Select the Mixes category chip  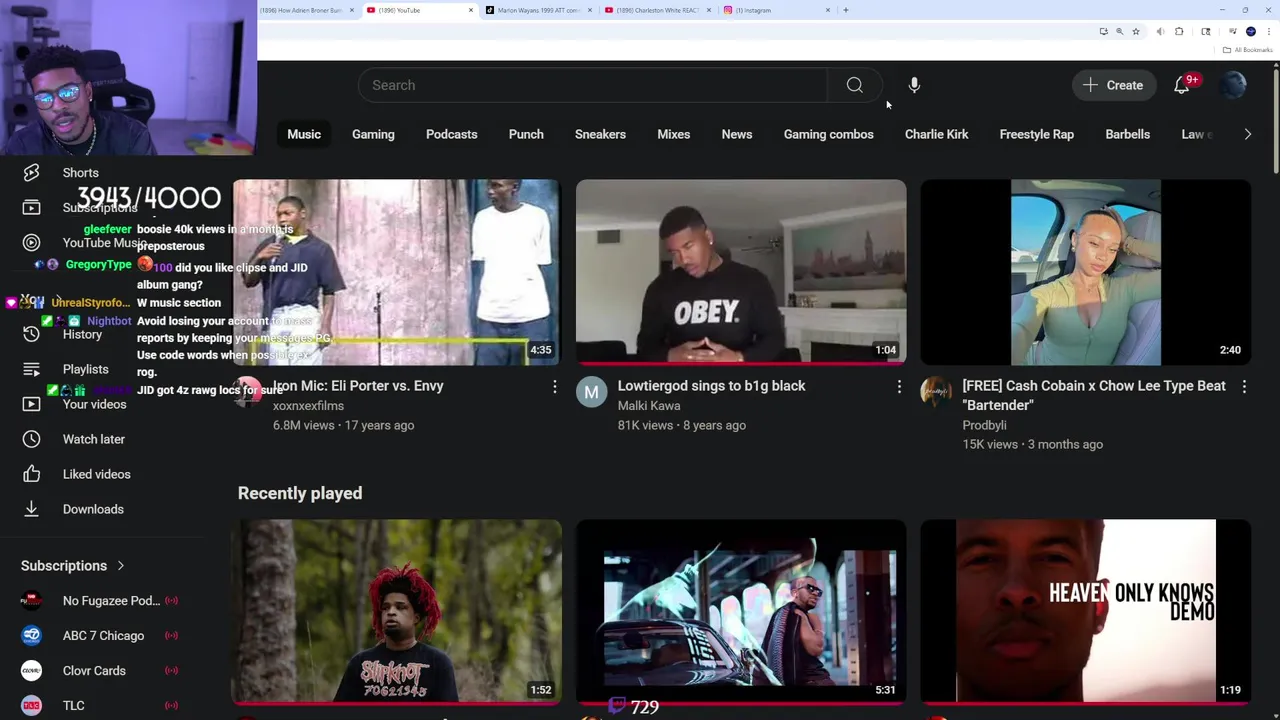pyautogui.click(x=673, y=134)
